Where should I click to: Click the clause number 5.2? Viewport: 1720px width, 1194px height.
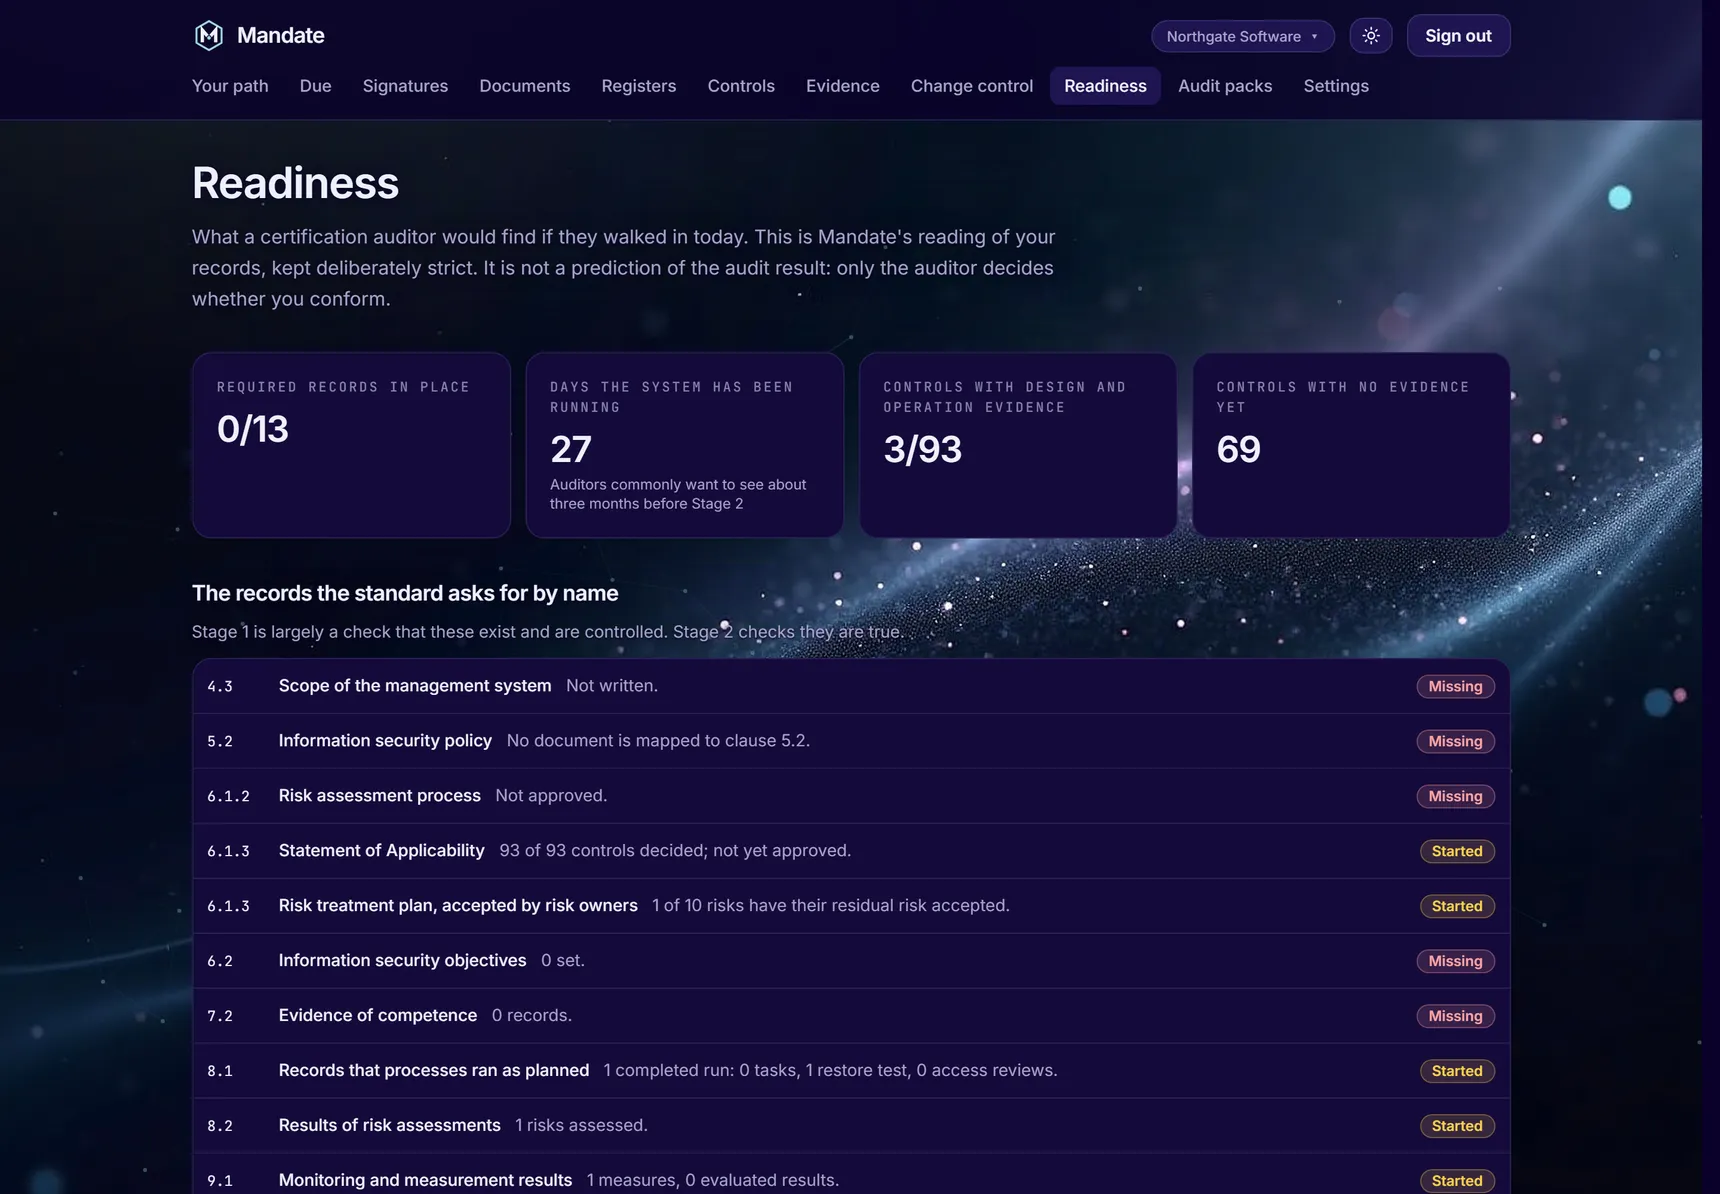click(220, 742)
